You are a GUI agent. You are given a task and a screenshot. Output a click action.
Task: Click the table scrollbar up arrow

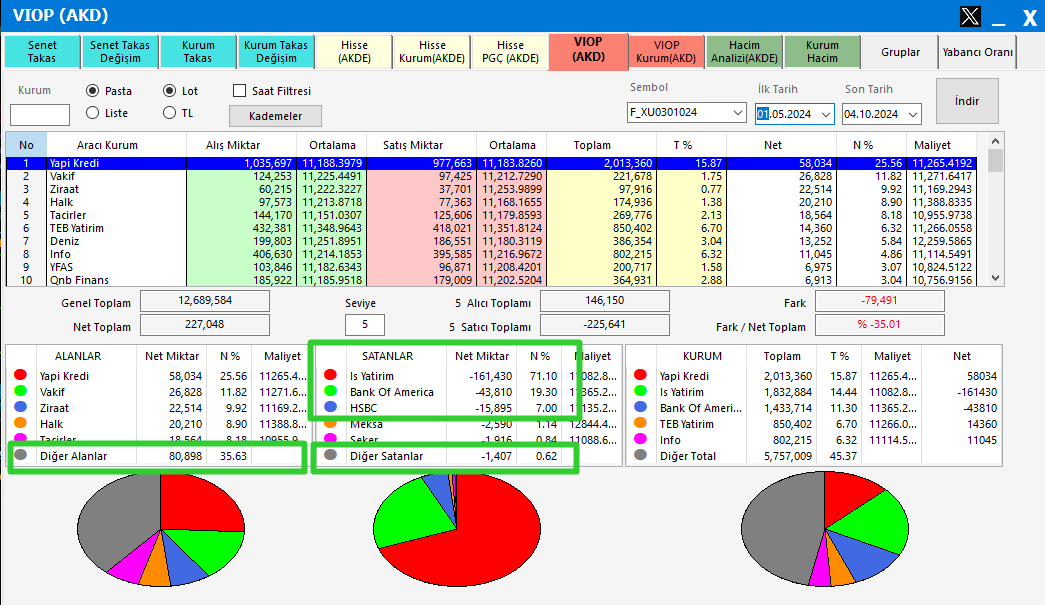(x=996, y=141)
